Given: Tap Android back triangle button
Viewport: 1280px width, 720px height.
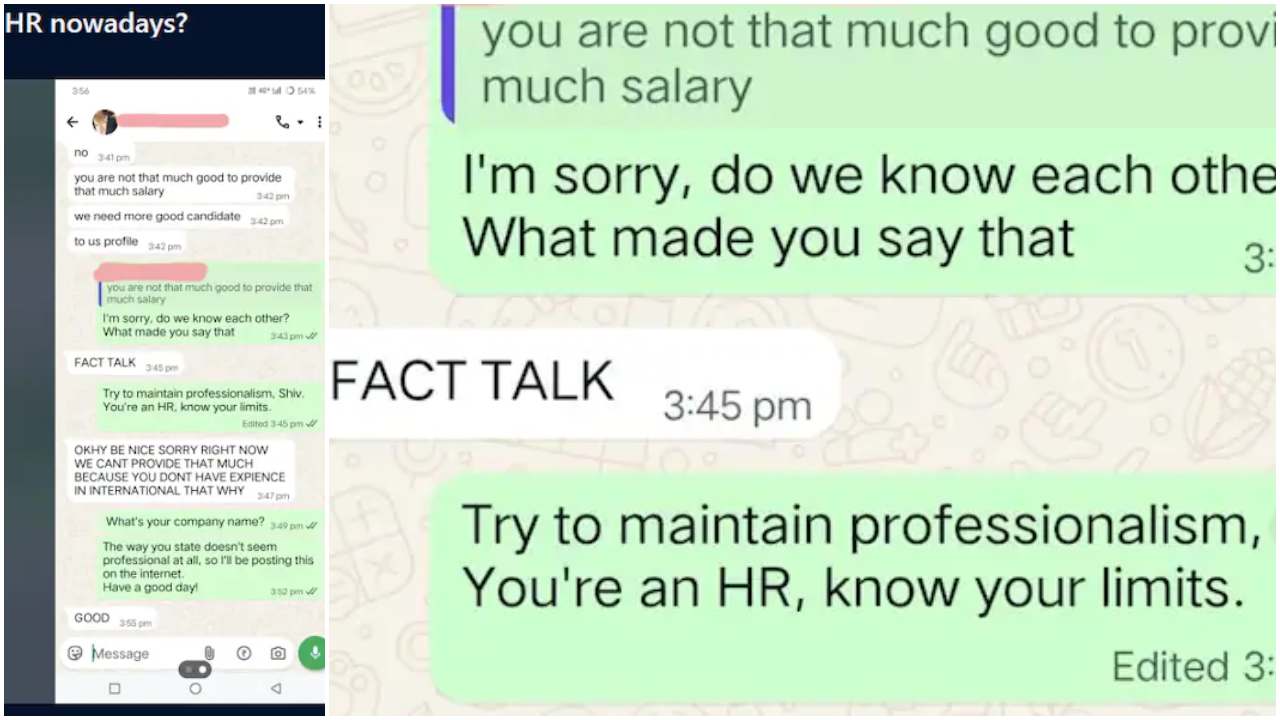Looking at the screenshot, I should click(275, 689).
